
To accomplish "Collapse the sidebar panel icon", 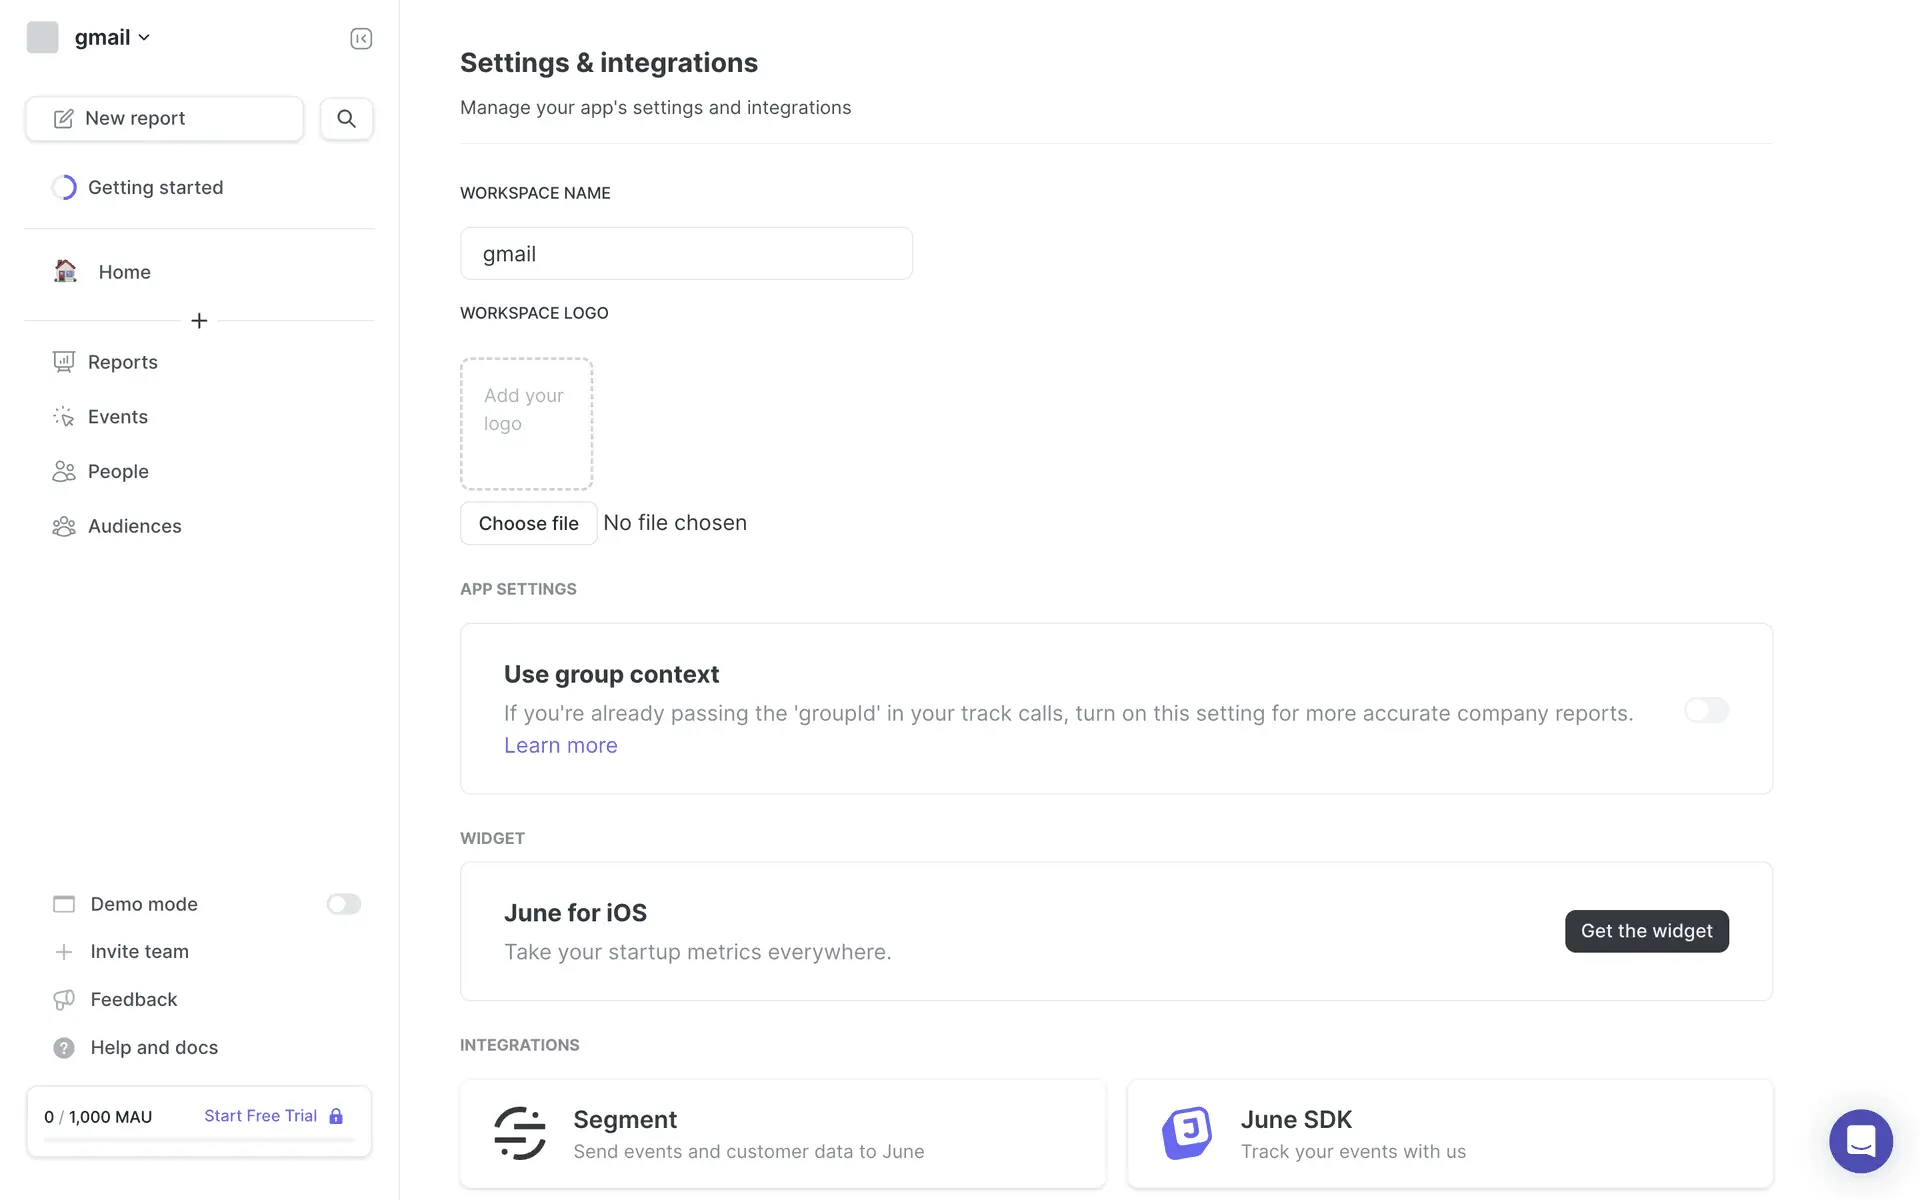I will coord(361,38).
